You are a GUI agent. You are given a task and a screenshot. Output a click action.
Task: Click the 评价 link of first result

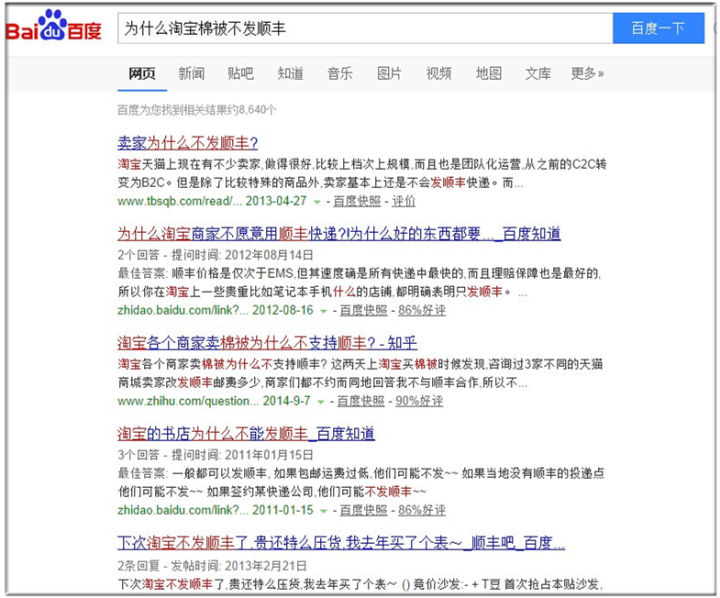(404, 201)
